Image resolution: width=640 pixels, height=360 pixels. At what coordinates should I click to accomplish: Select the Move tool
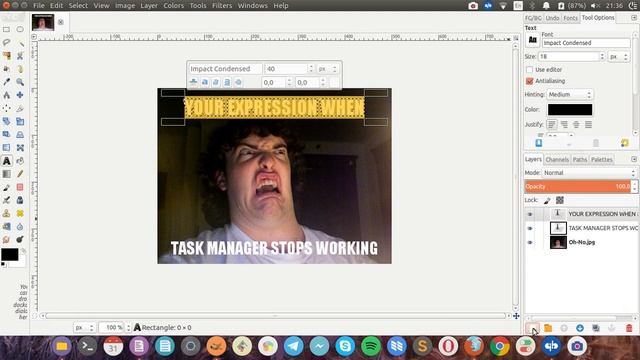coord(20,95)
